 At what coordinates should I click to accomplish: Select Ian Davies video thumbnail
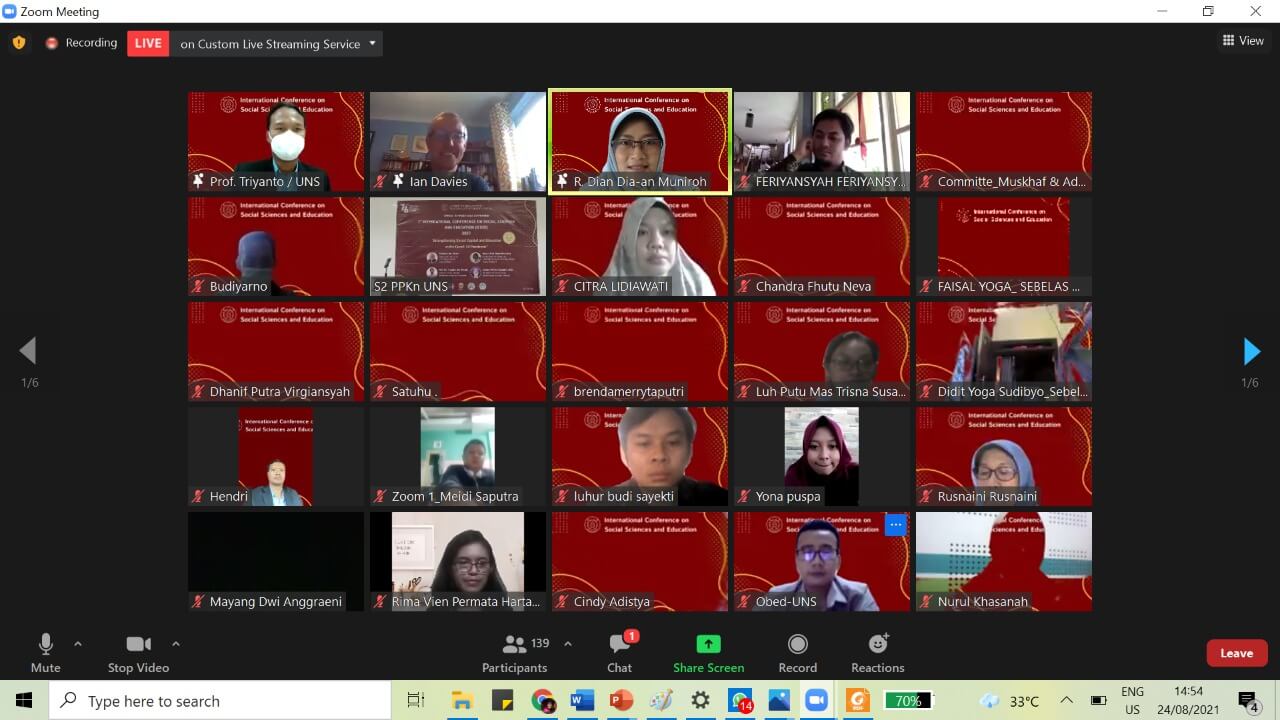pos(458,141)
